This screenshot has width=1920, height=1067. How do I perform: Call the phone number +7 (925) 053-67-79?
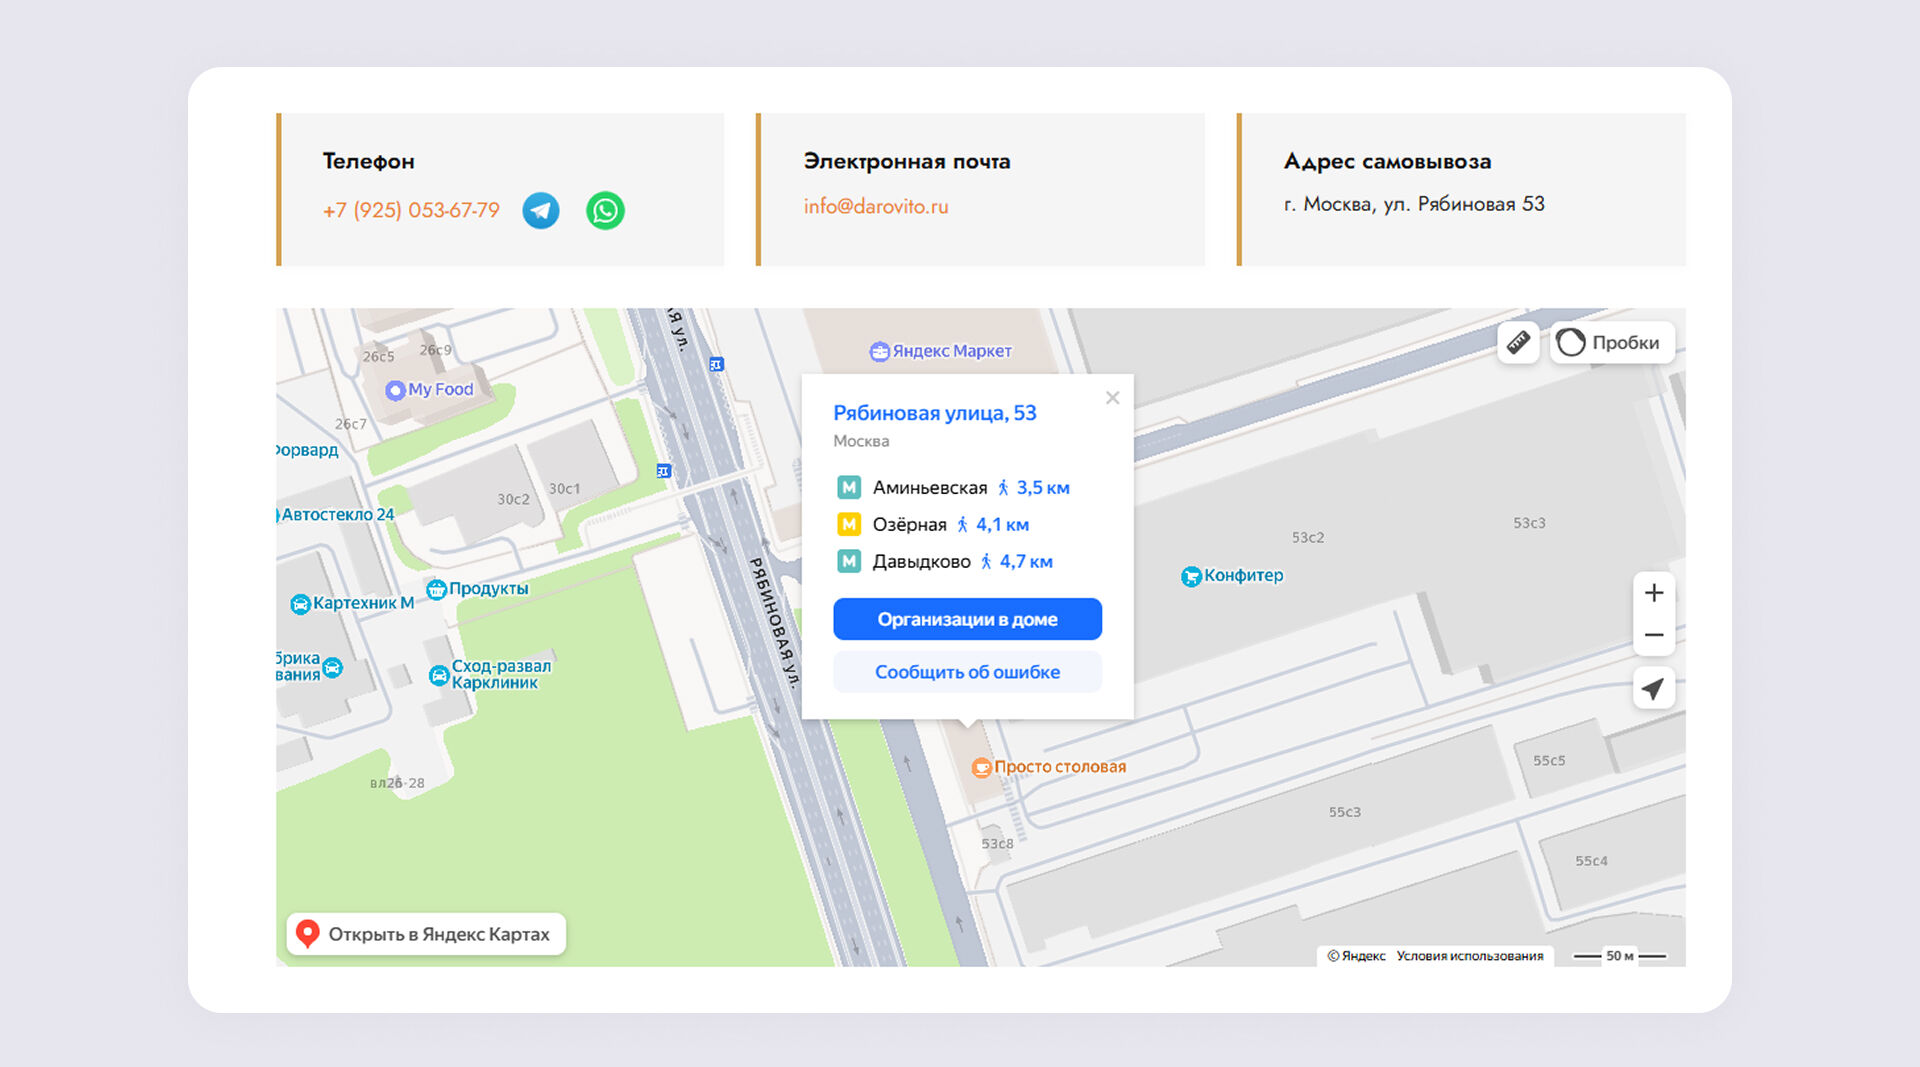tap(411, 211)
